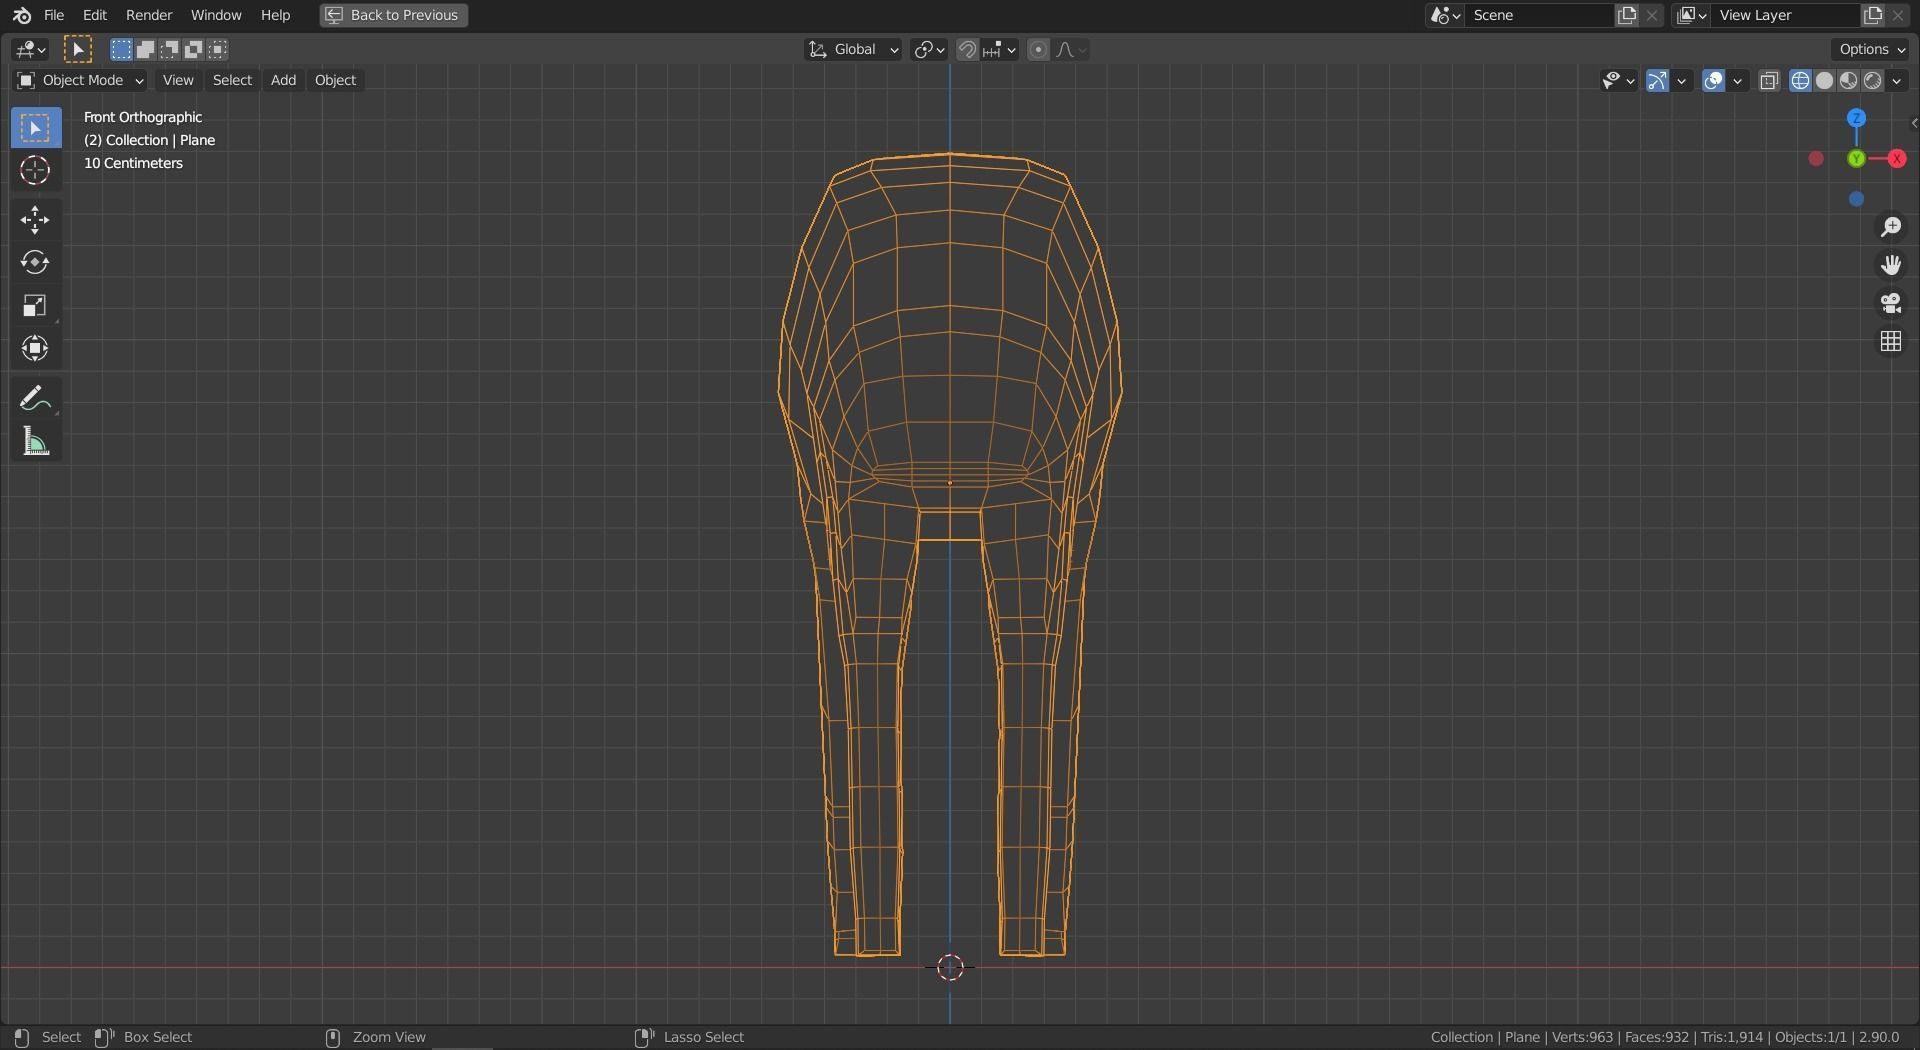Screen dimensions: 1920x1050
Task: Activate the combined Transform tool
Action: tap(35, 349)
